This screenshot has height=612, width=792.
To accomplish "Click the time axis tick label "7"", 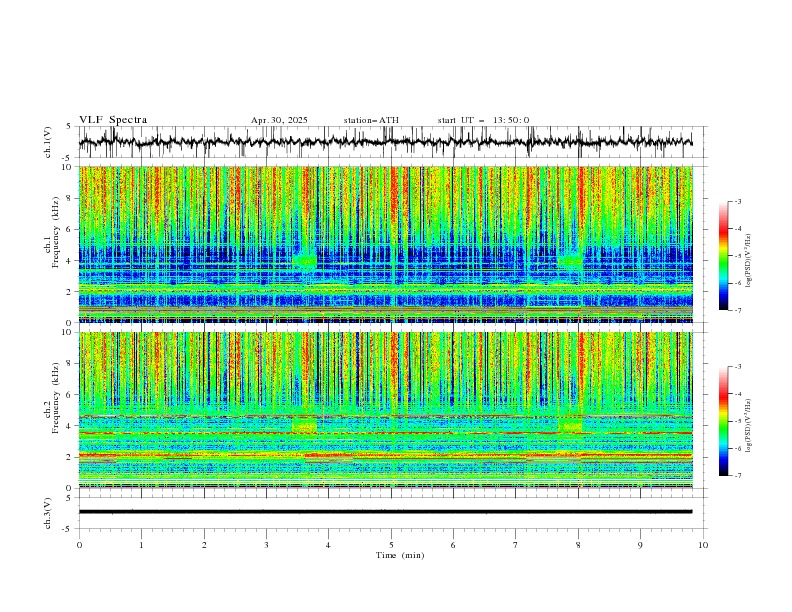I will click(516, 545).
